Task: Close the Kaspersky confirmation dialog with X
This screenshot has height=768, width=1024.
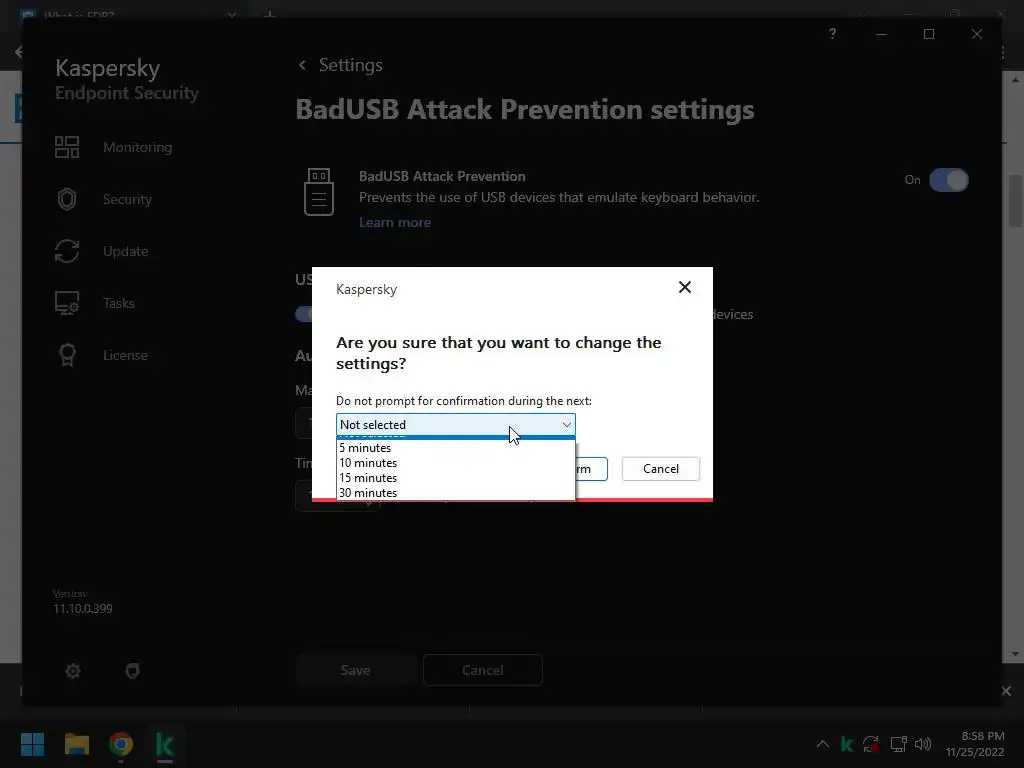Action: pyautogui.click(x=684, y=287)
